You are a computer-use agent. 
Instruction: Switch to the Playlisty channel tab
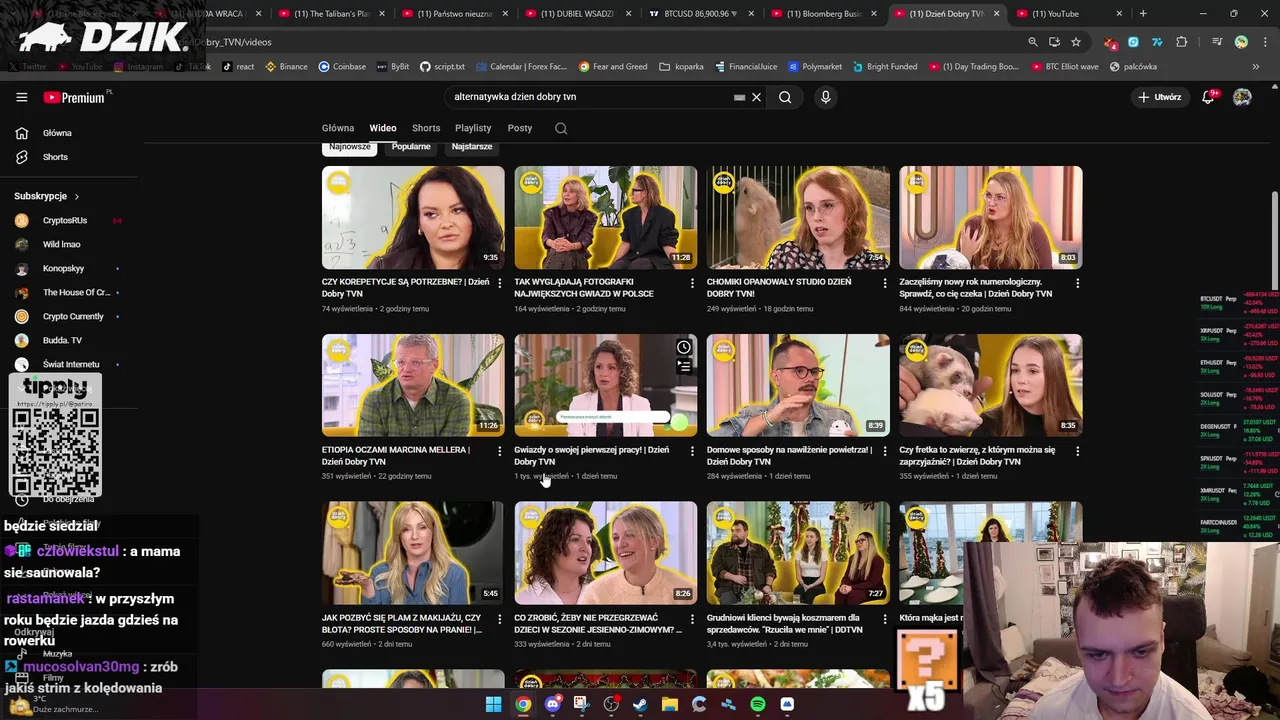(473, 128)
